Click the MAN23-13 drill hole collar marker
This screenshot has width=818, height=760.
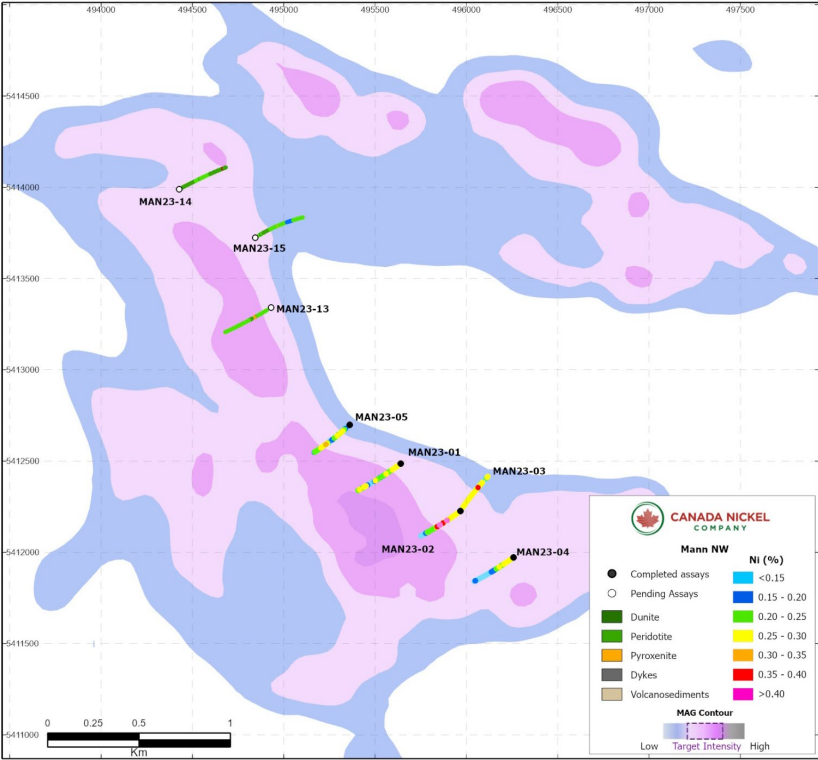tap(271, 308)
